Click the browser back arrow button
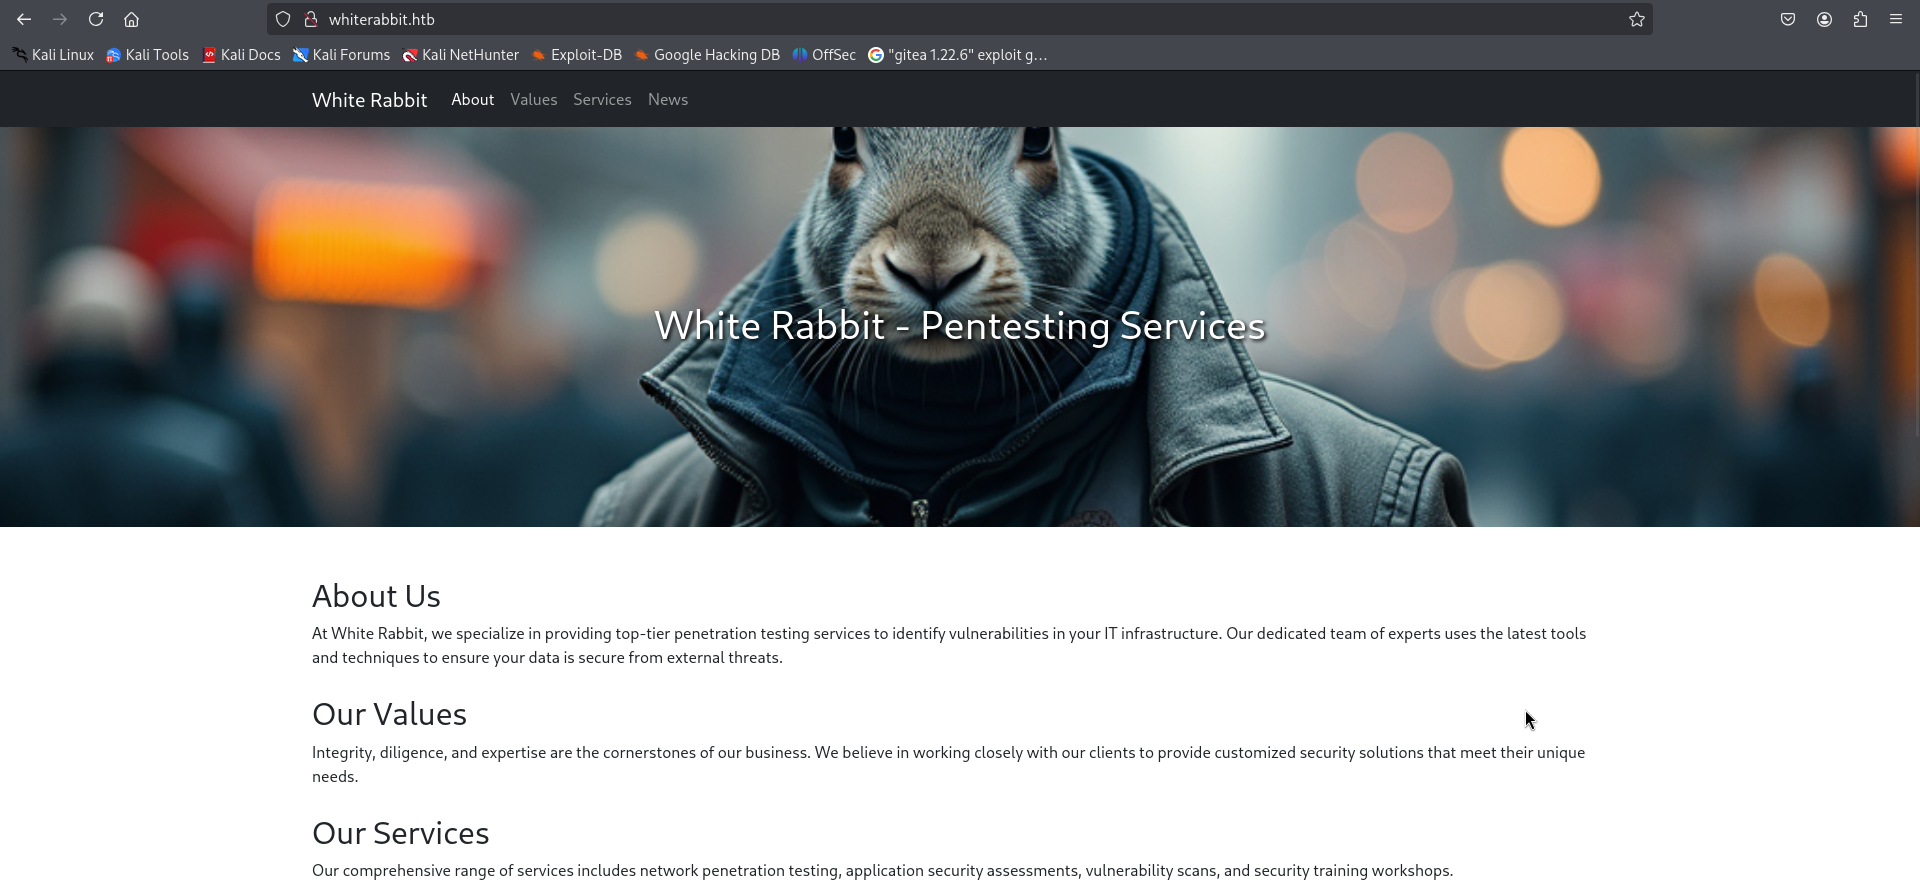Viewport: 1920px width, 885px height. (x=24, y=19)
